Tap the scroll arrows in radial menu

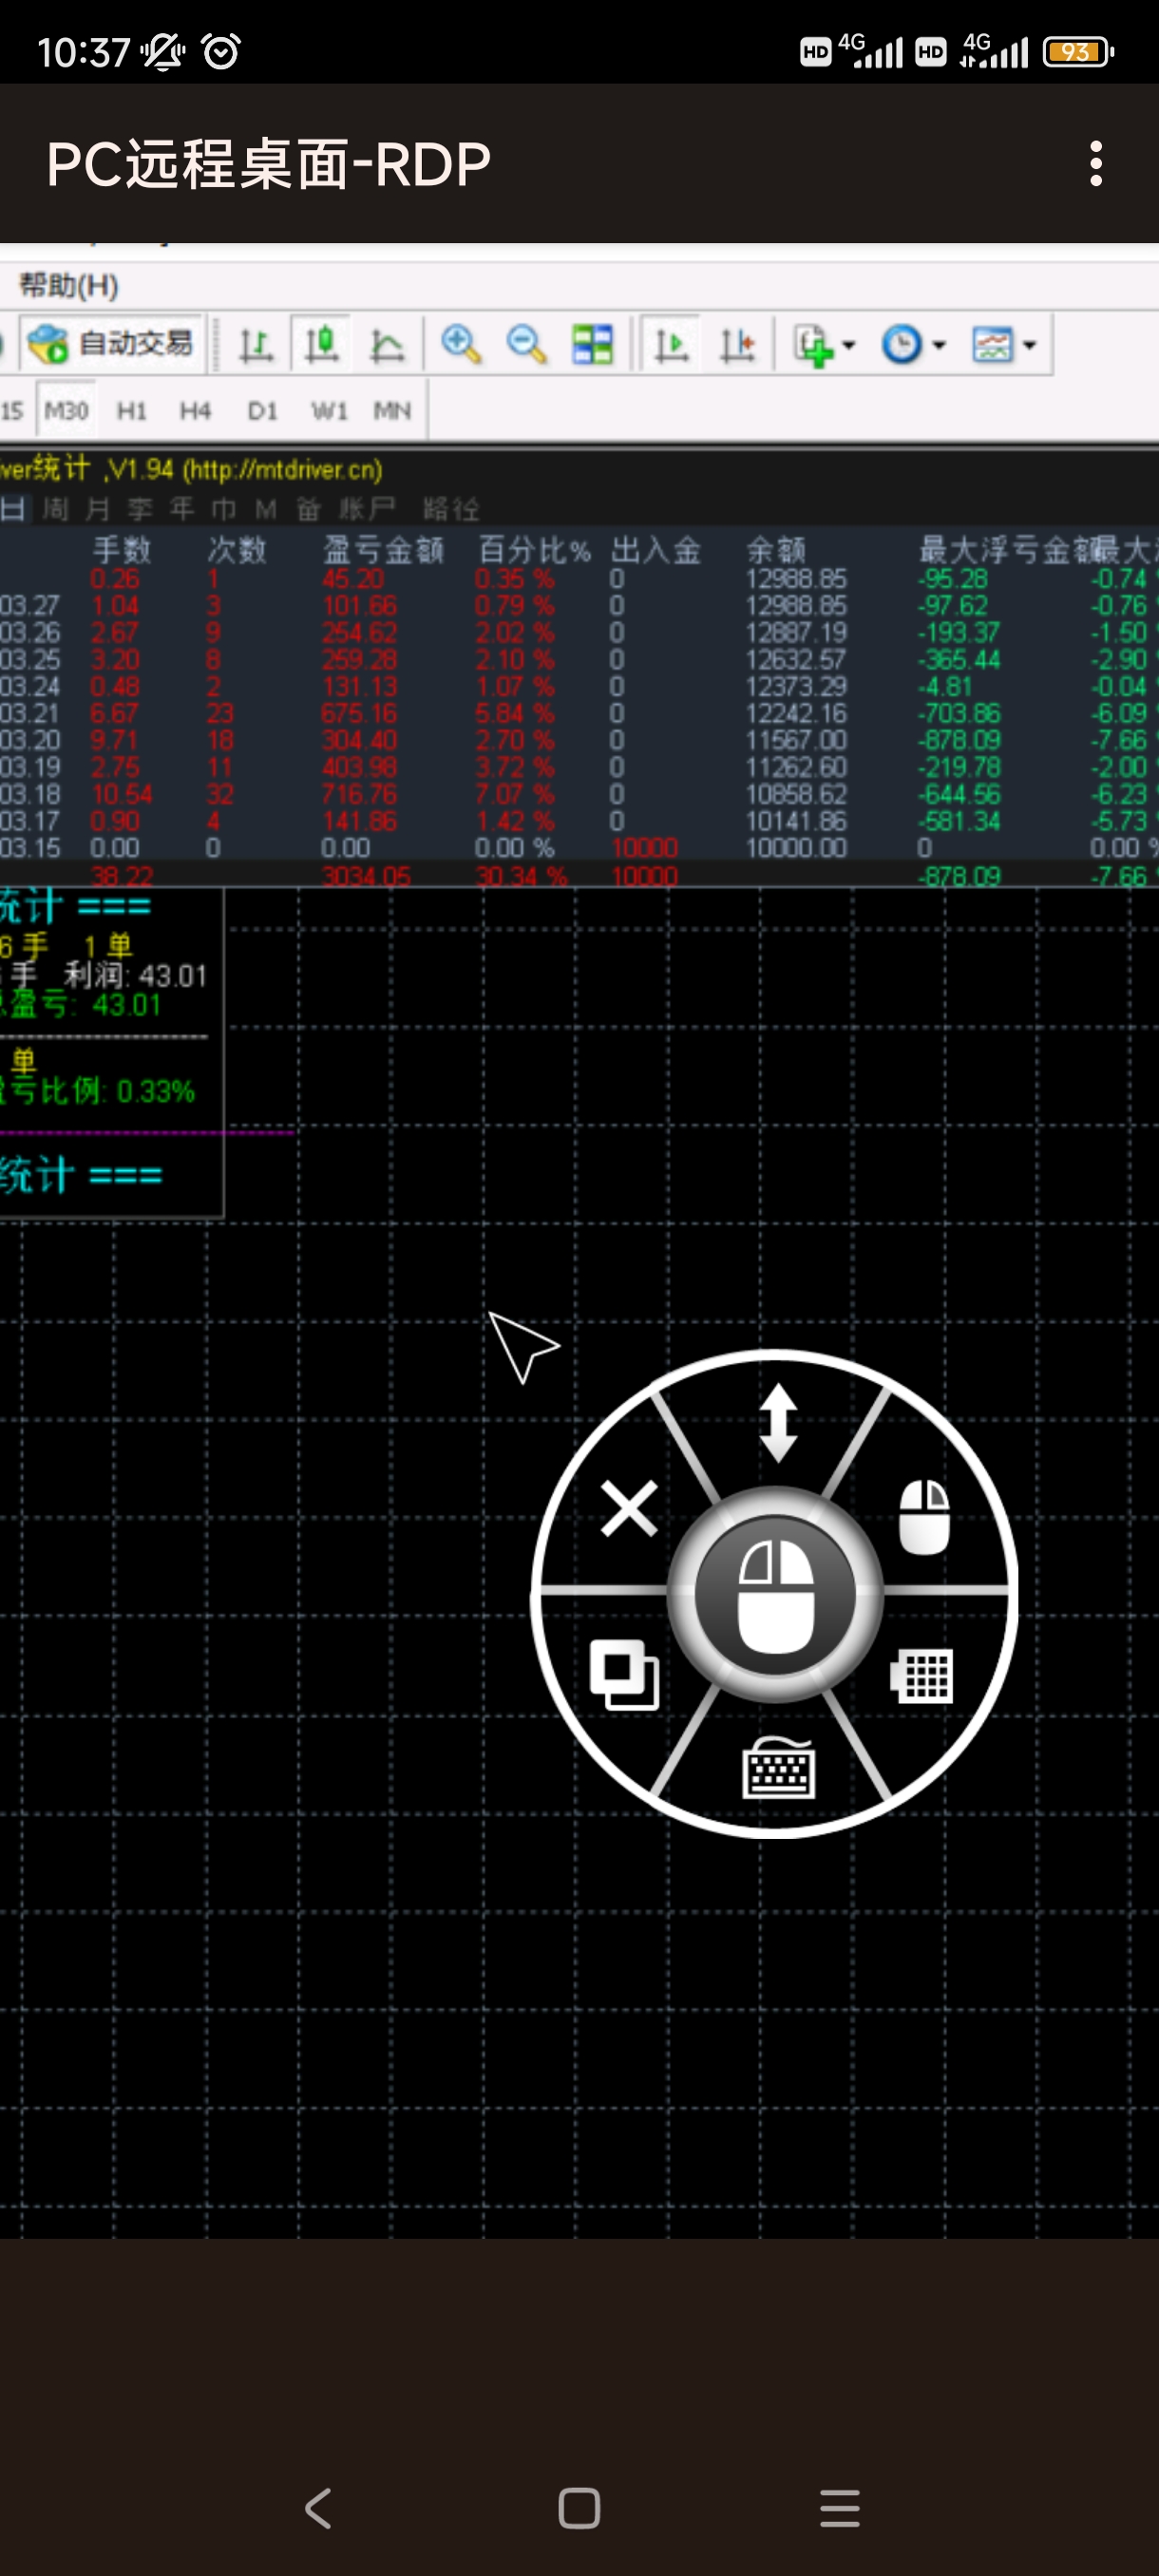click(778, 1423)
